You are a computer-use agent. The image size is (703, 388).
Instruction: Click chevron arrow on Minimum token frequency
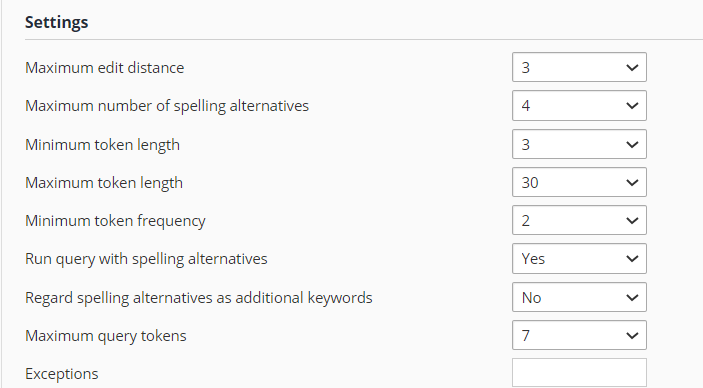point(632,221)
